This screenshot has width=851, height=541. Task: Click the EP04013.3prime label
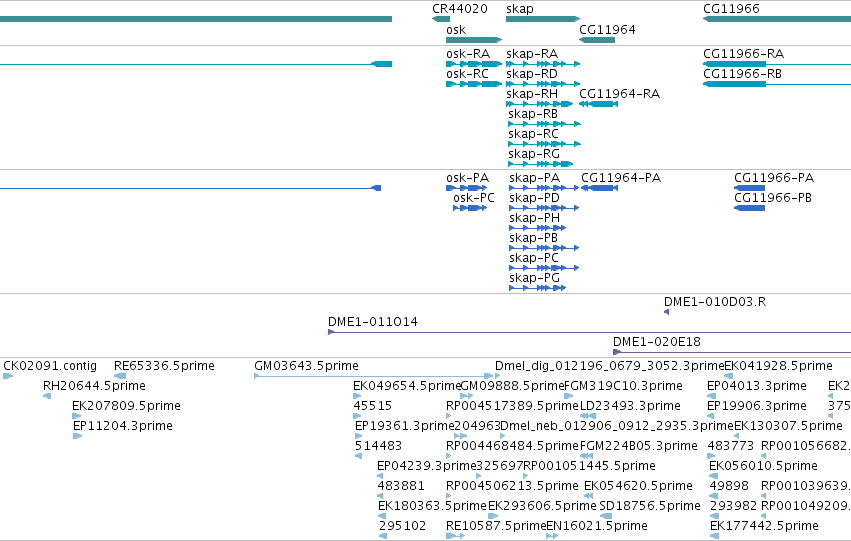pyautogui.click(x=757, y=386)
